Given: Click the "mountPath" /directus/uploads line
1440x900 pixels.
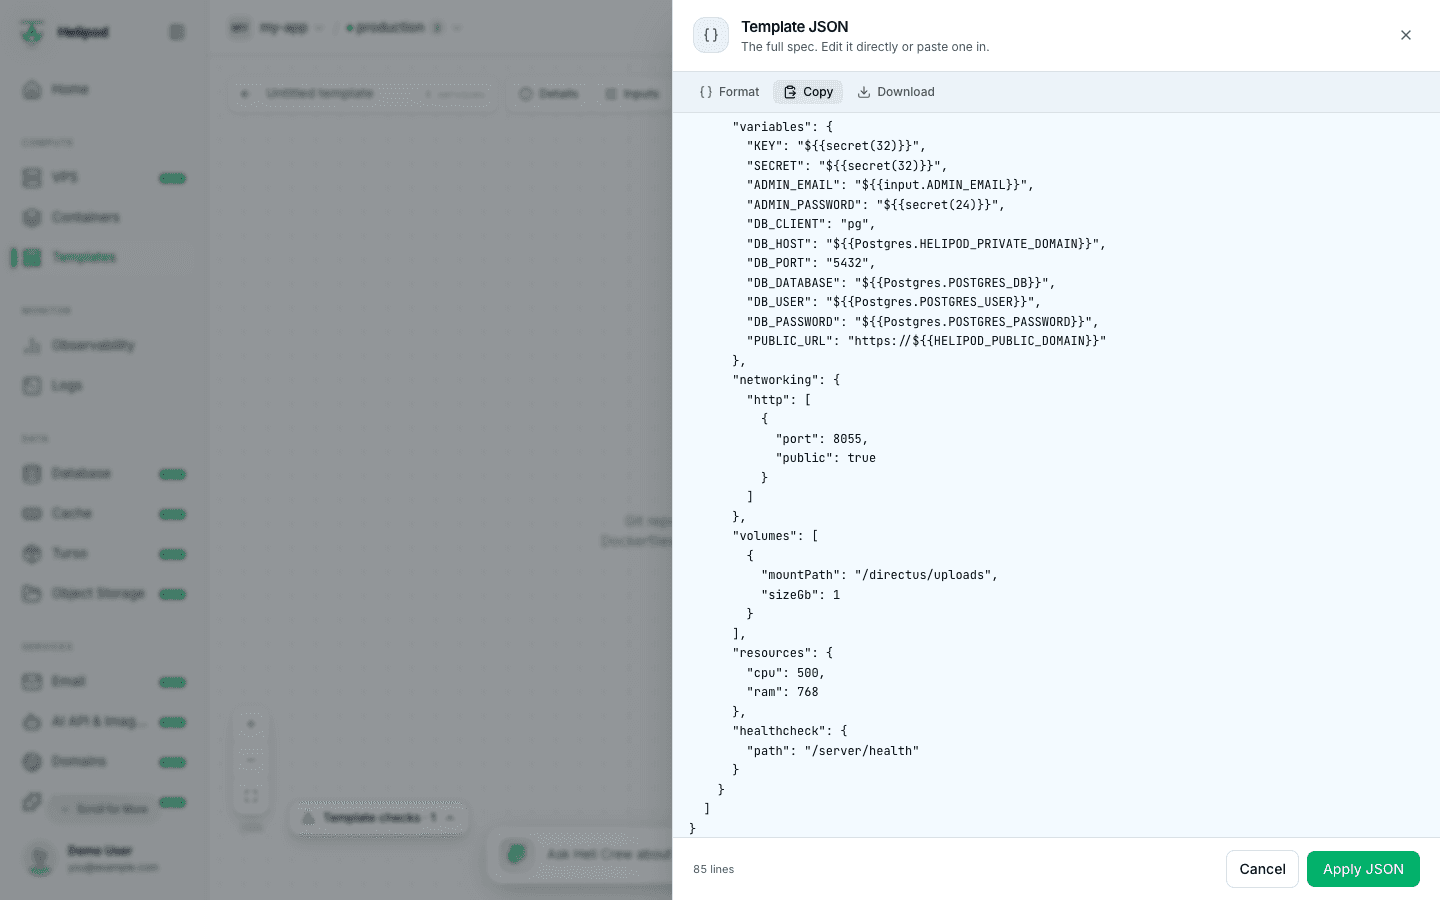Looking at the screenshot, I should click(x=880, y=575).
